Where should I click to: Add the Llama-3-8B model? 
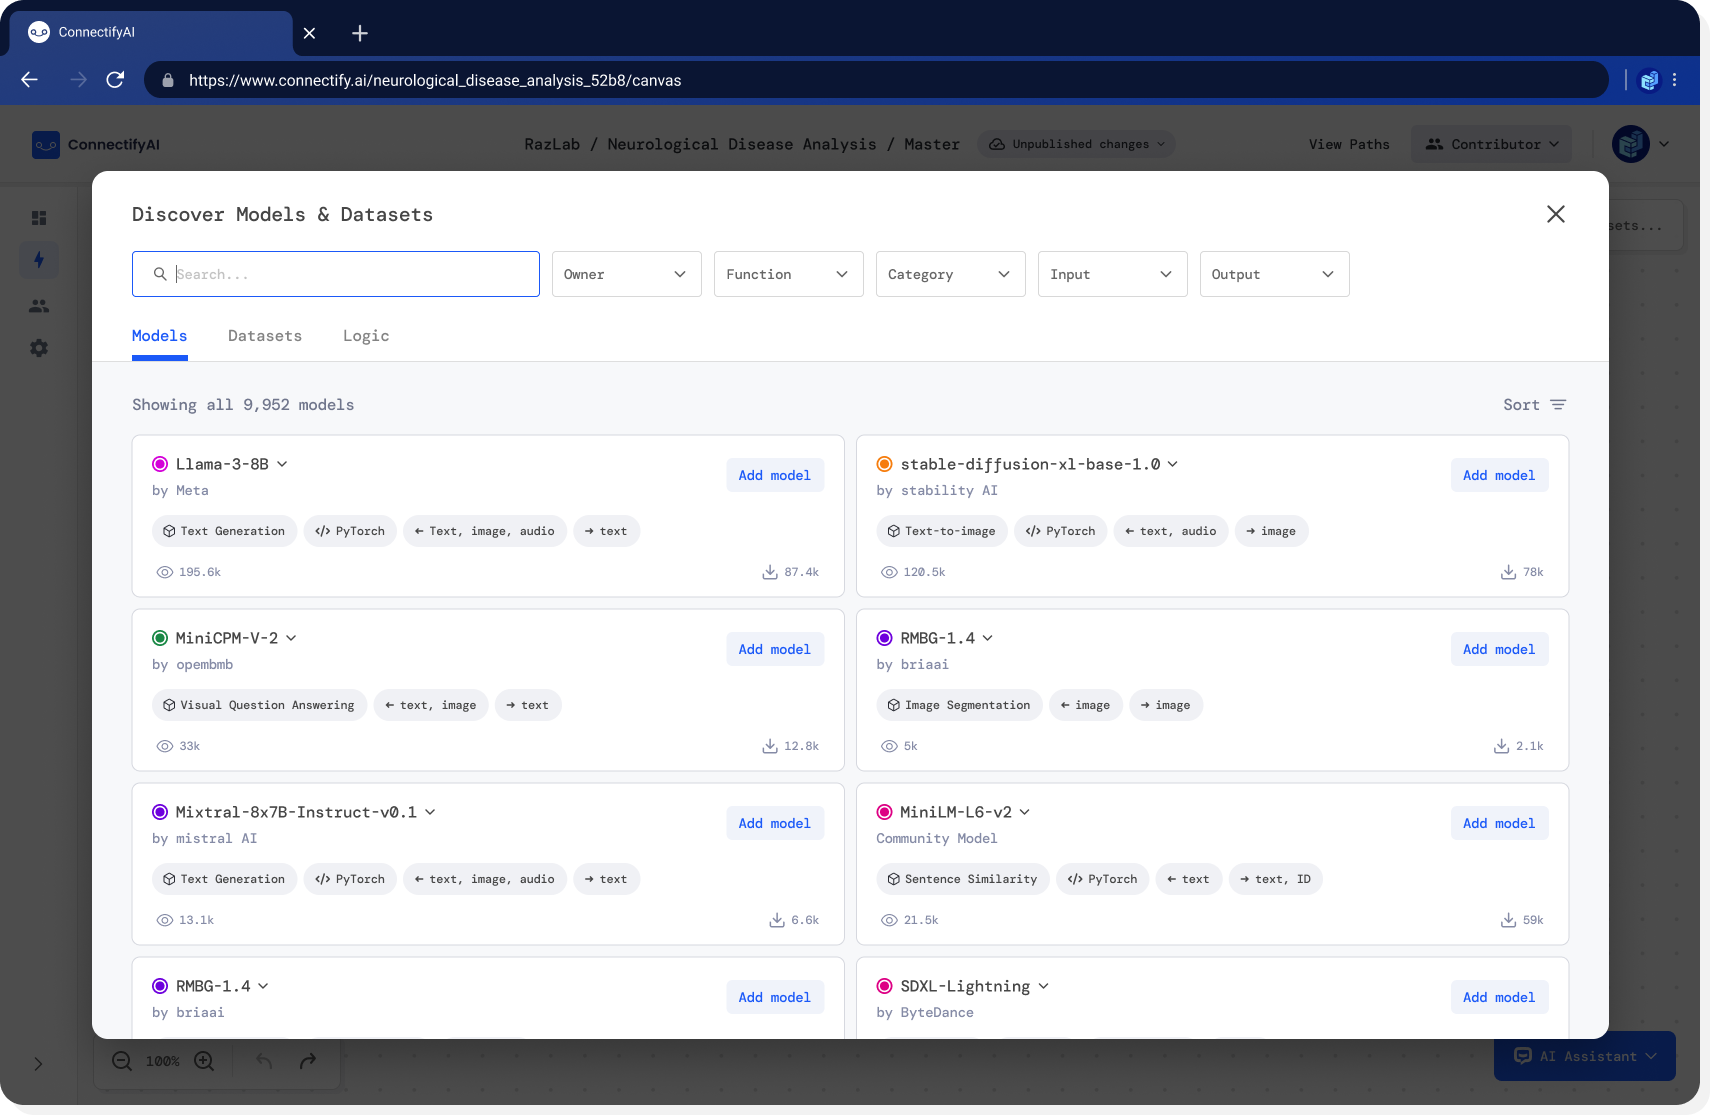(775, 475)
